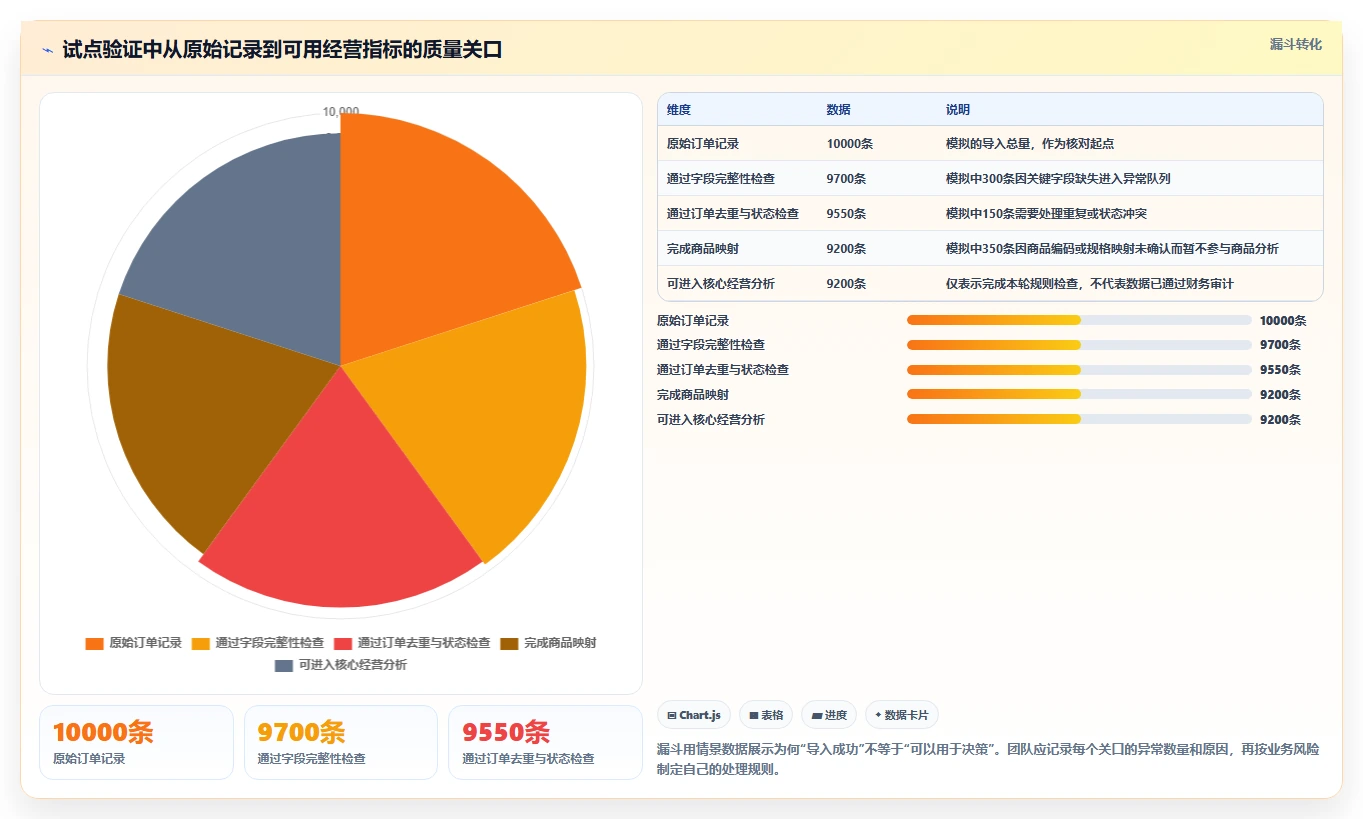Toggle the 通过字段完整性检查 legend swatch
This screenshot has width=1363, height=819.
coord(201,643)
